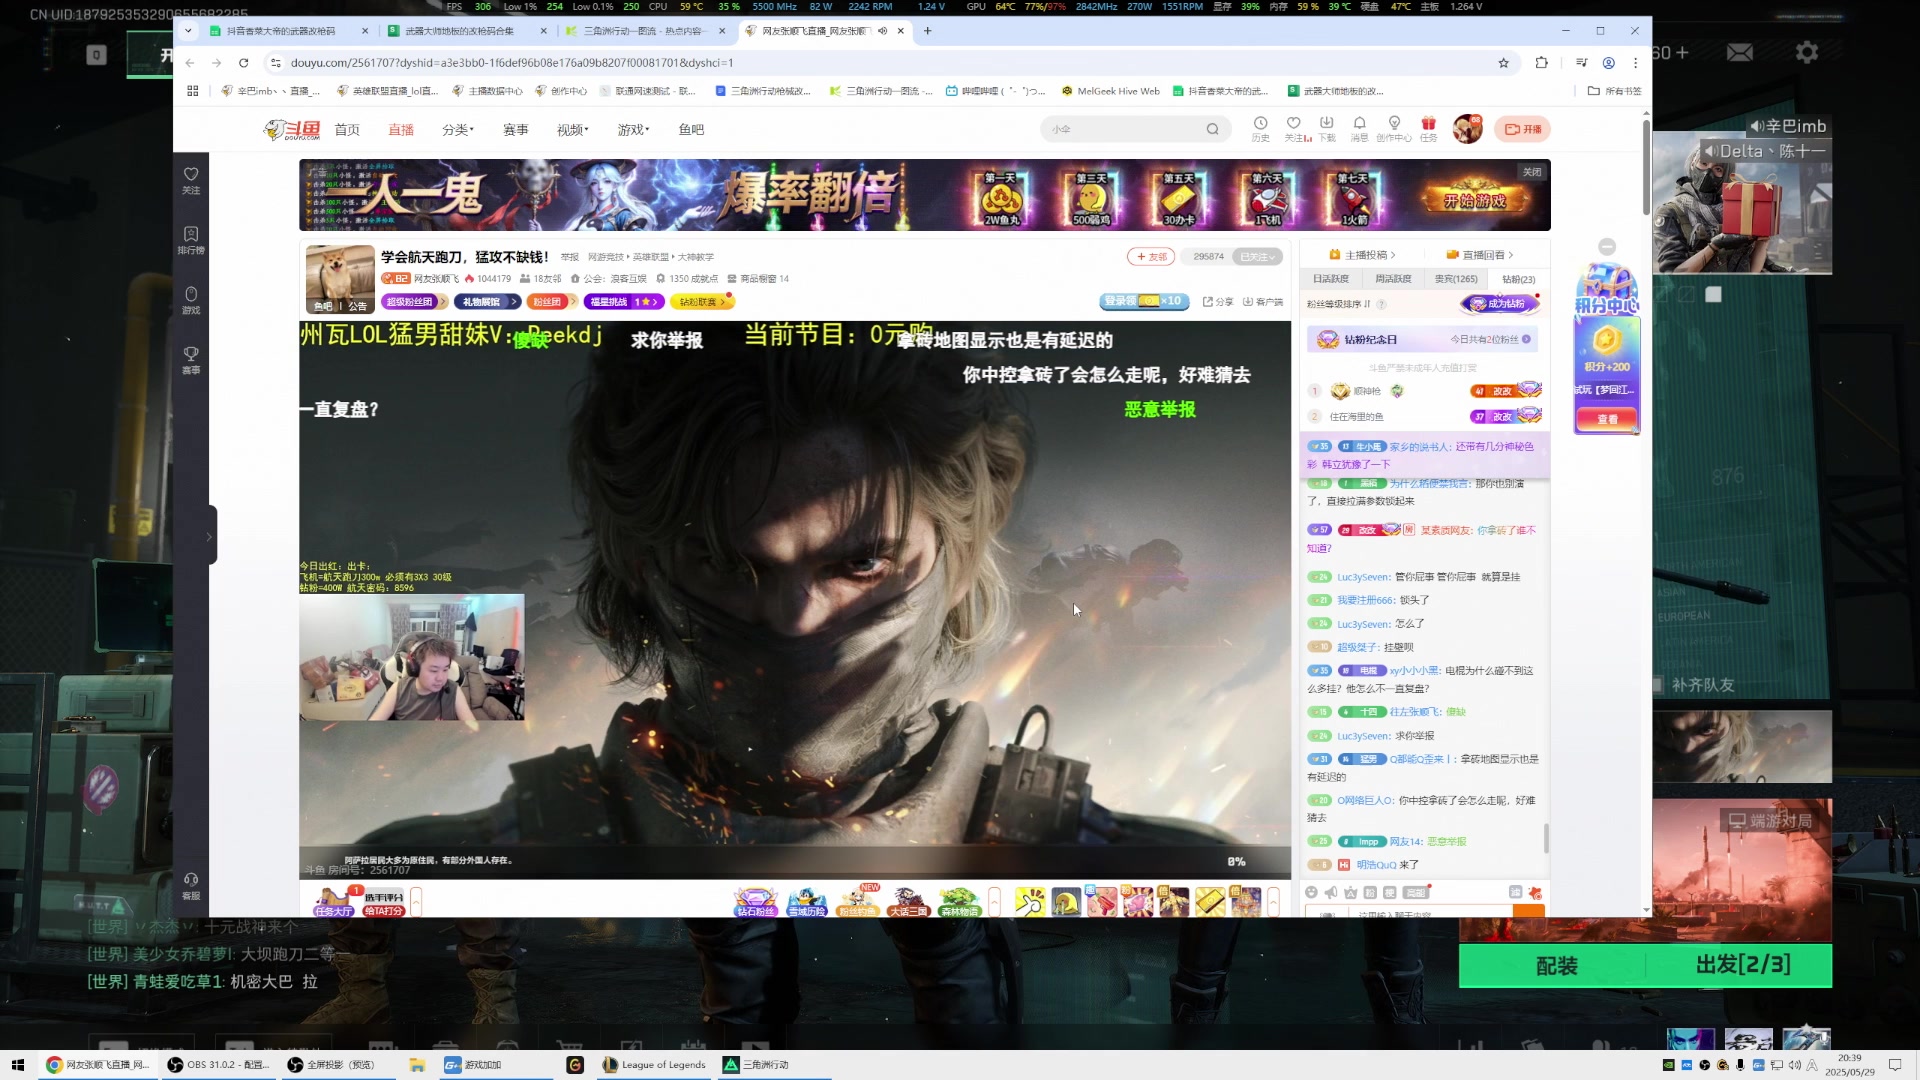Open OBS 31.0.2 in the taskbar

(x=220, y=1065)
